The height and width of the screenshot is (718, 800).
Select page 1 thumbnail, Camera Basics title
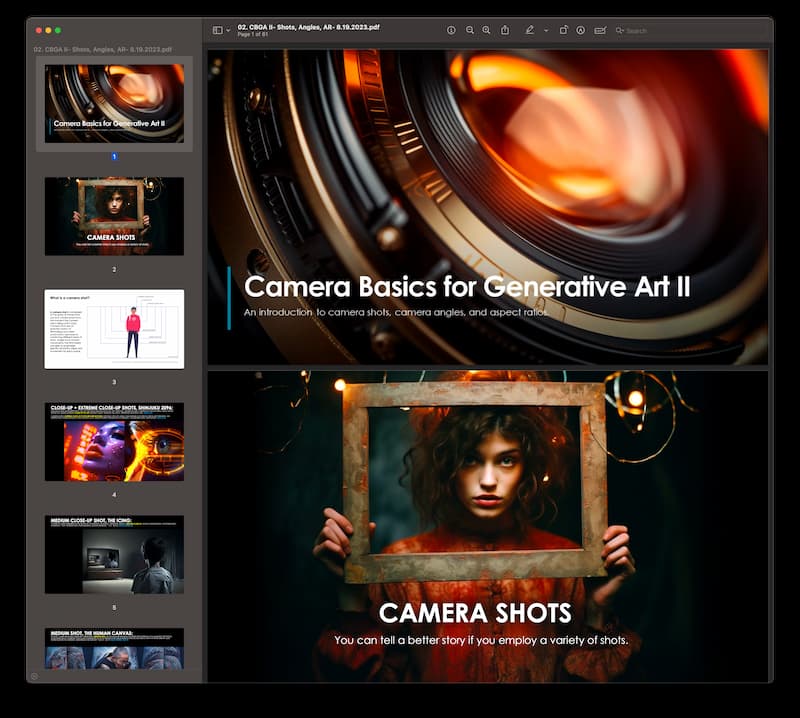click(x=114, y=103)
